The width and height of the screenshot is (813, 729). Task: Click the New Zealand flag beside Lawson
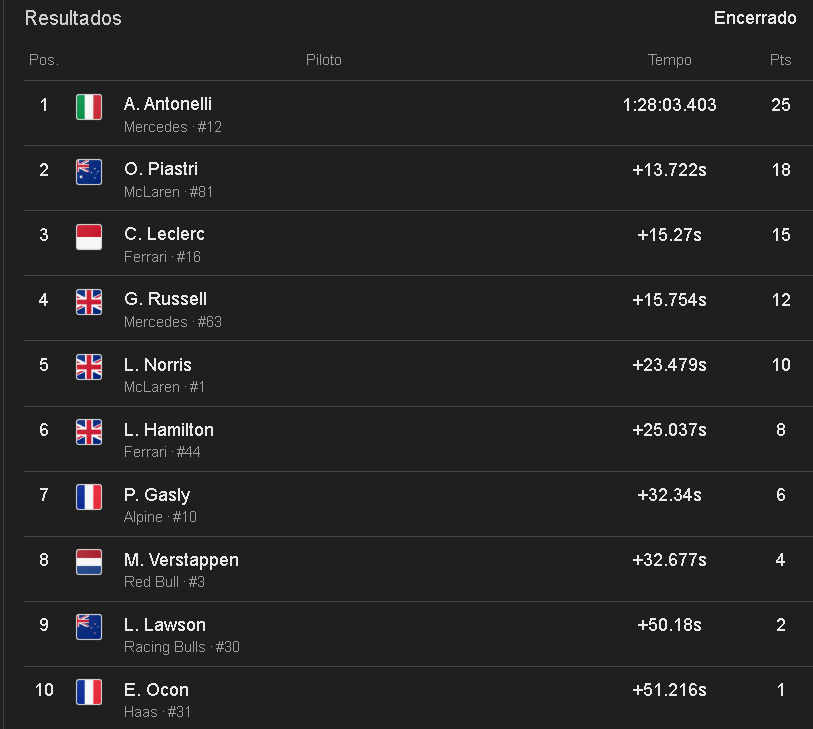click(x=89, y=627)
